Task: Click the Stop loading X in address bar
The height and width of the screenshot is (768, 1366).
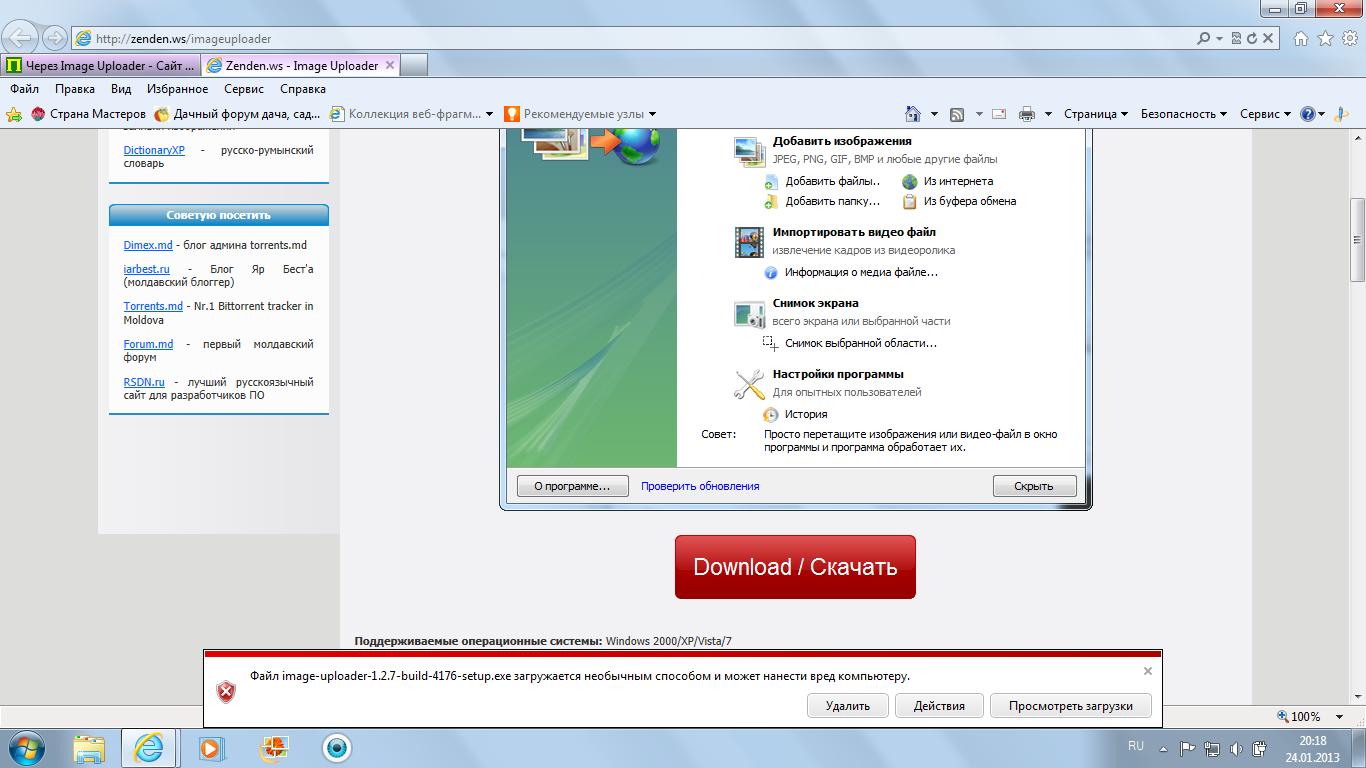Action: [1268, 38]
